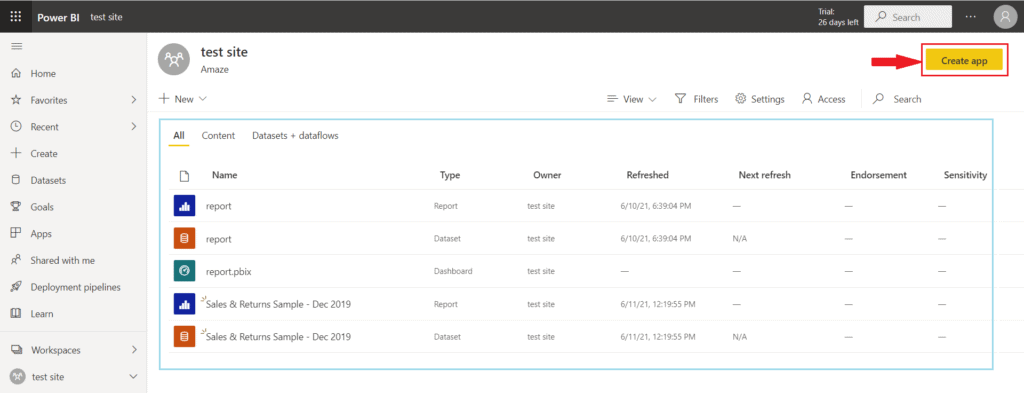
Task: Open Learn in the sidebar
Action: pyautogui.click(x=42, y=314)
